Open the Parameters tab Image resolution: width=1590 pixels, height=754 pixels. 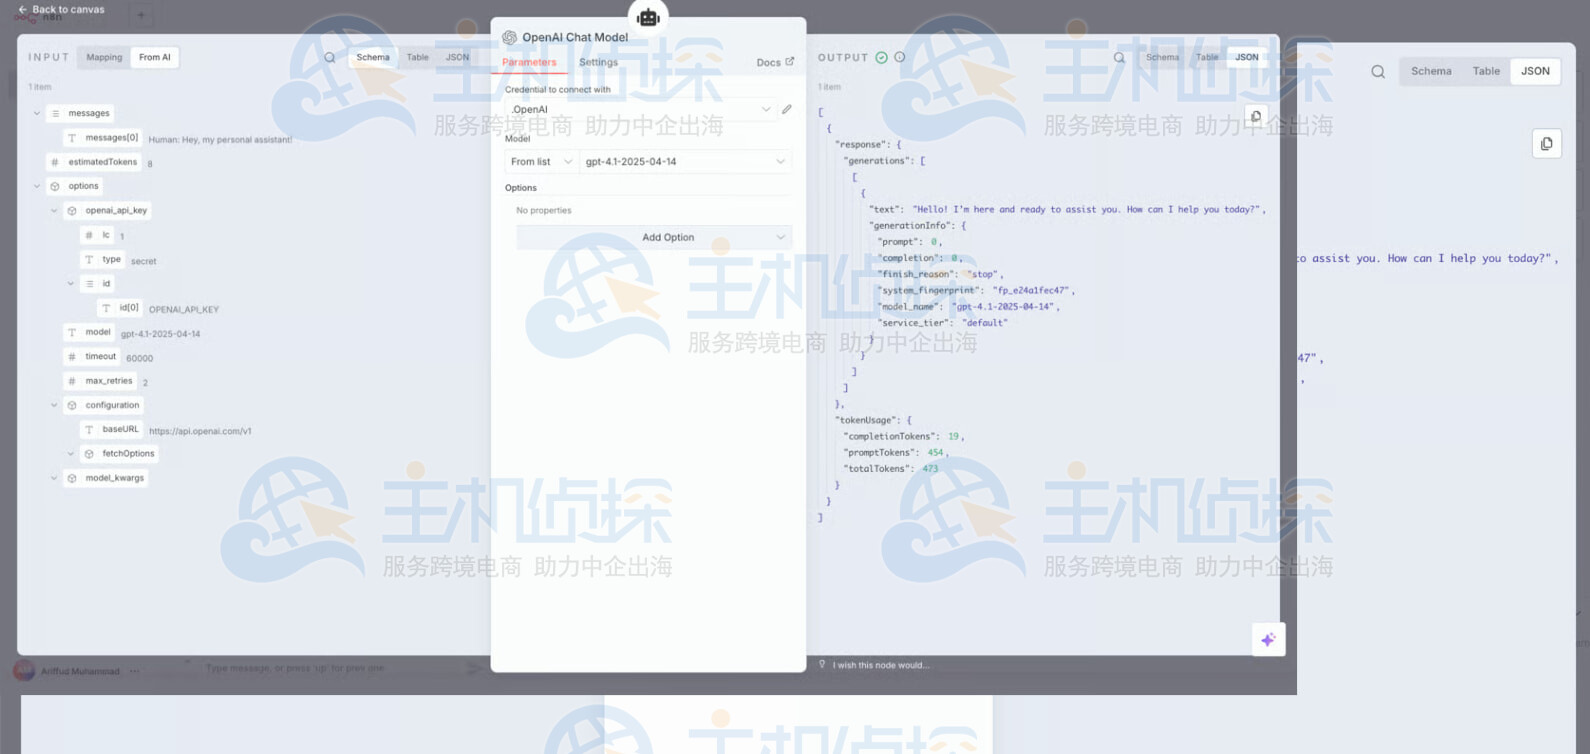tap(529, 62)
